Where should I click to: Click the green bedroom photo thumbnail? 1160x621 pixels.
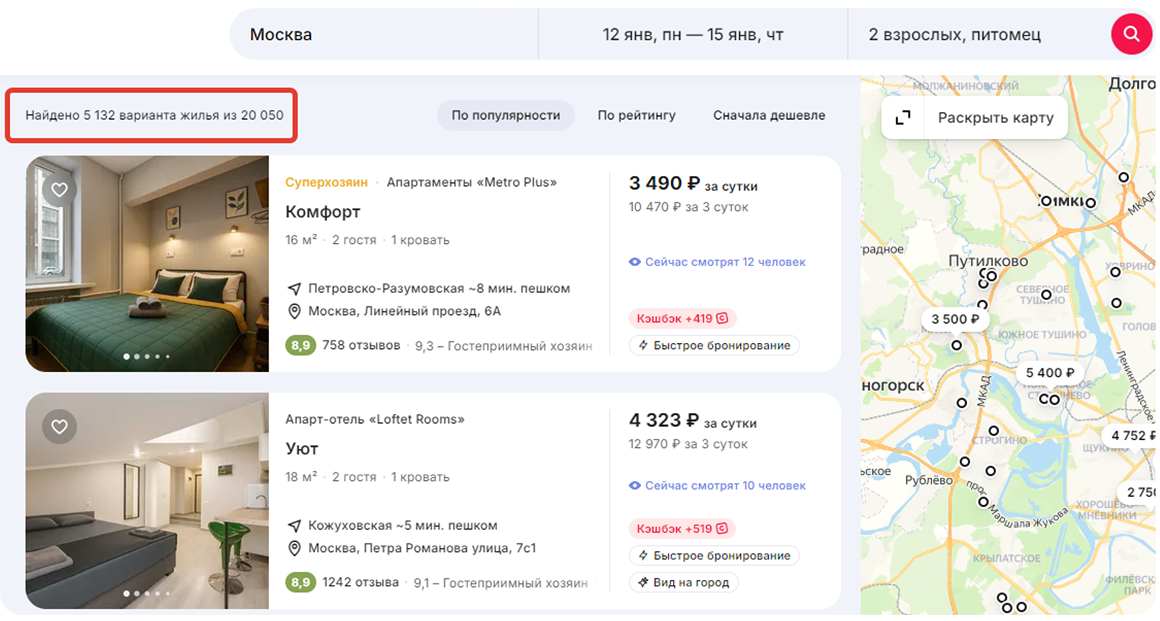click(147, 264)
